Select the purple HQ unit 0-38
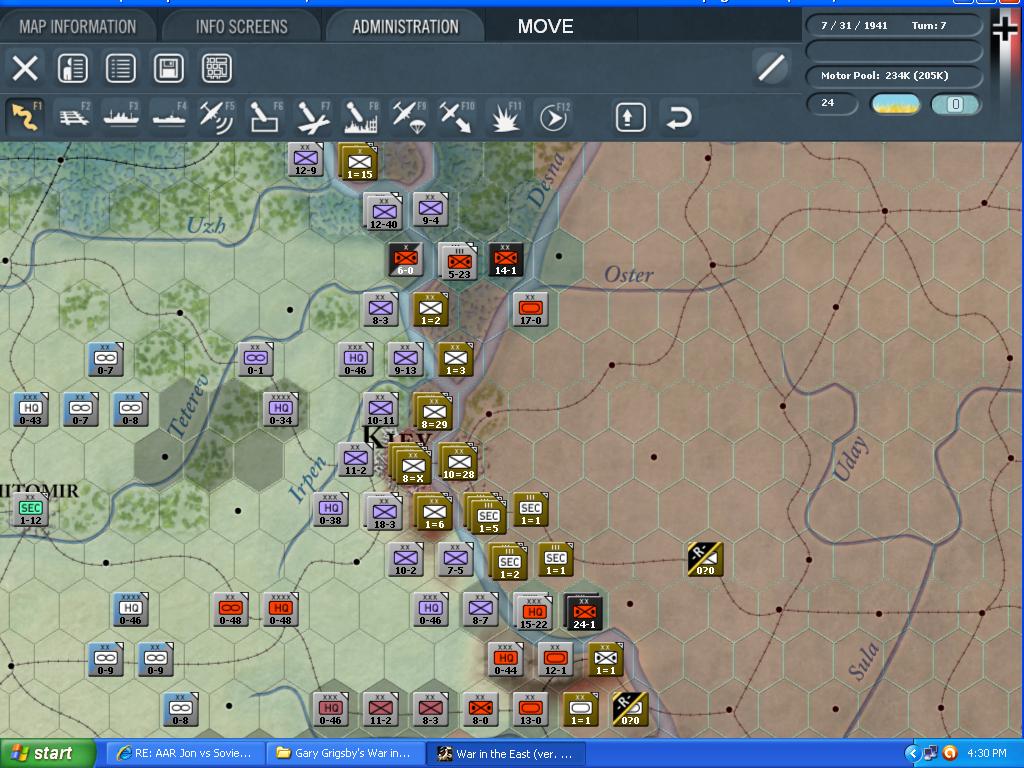This screenshot has height=768, width=1024. [x=330, y=510]
